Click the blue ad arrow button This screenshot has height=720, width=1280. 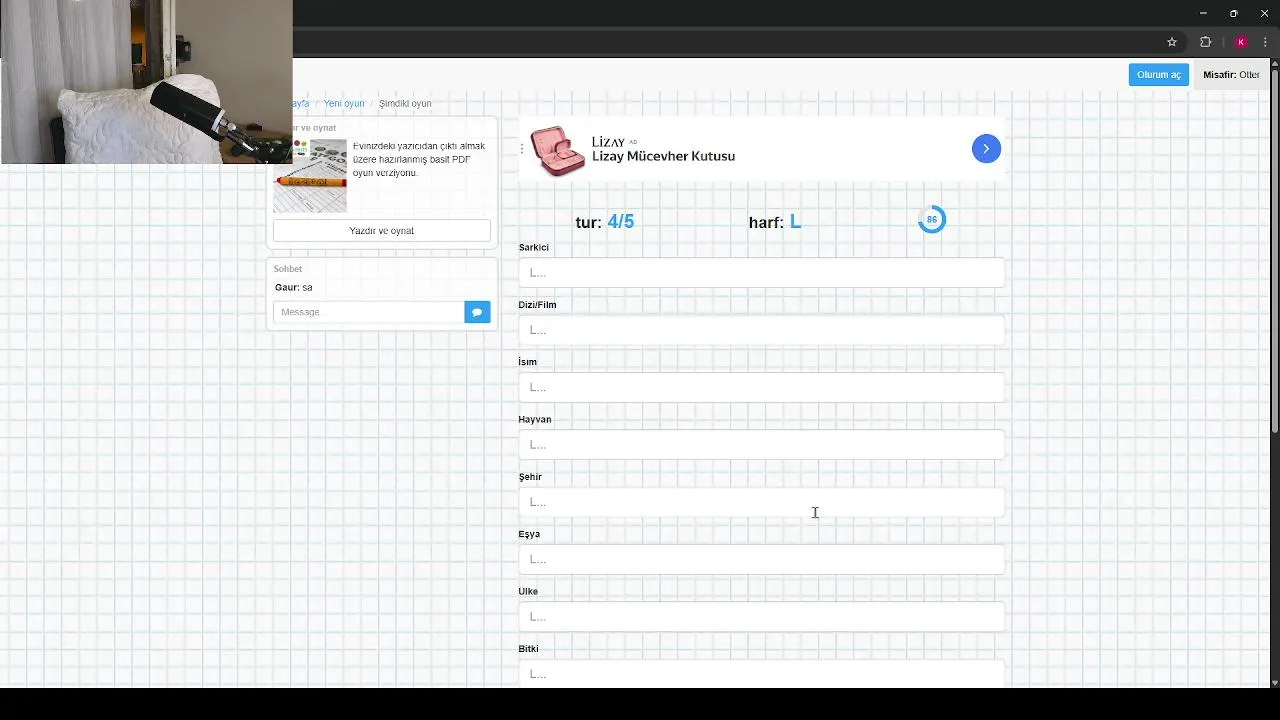tap(986, 149)
